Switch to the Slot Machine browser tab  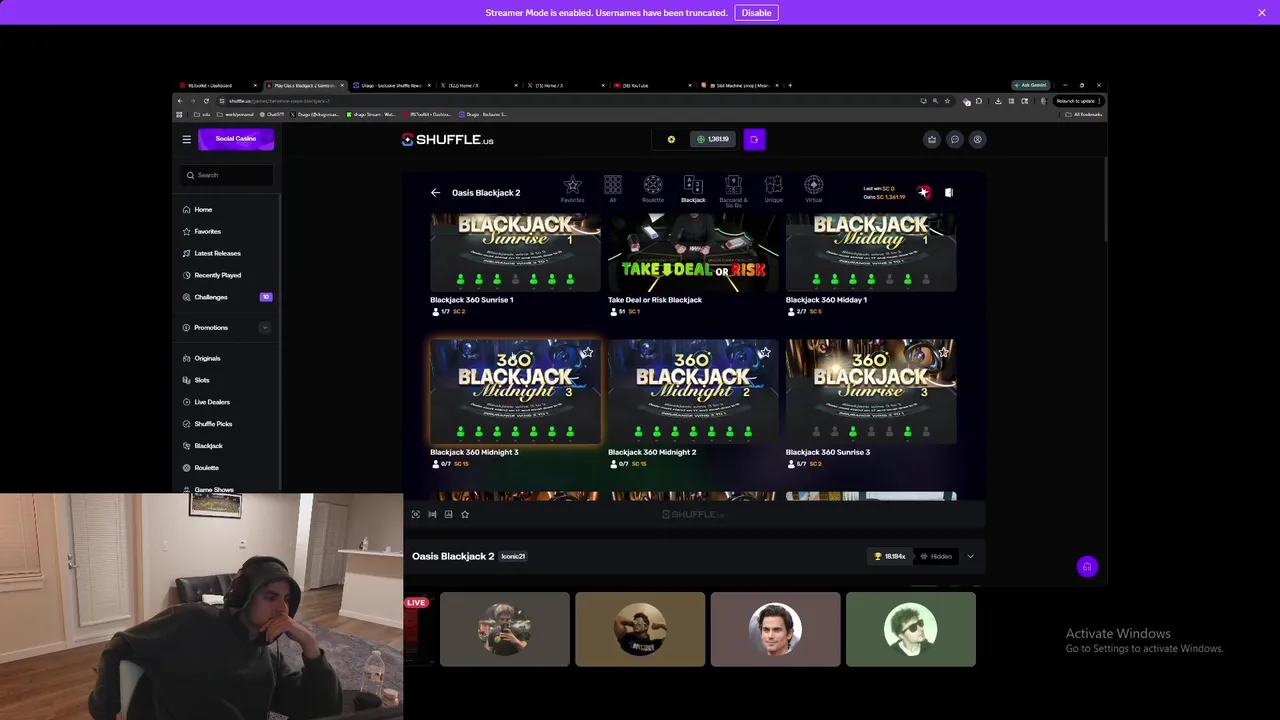point(739,85)
